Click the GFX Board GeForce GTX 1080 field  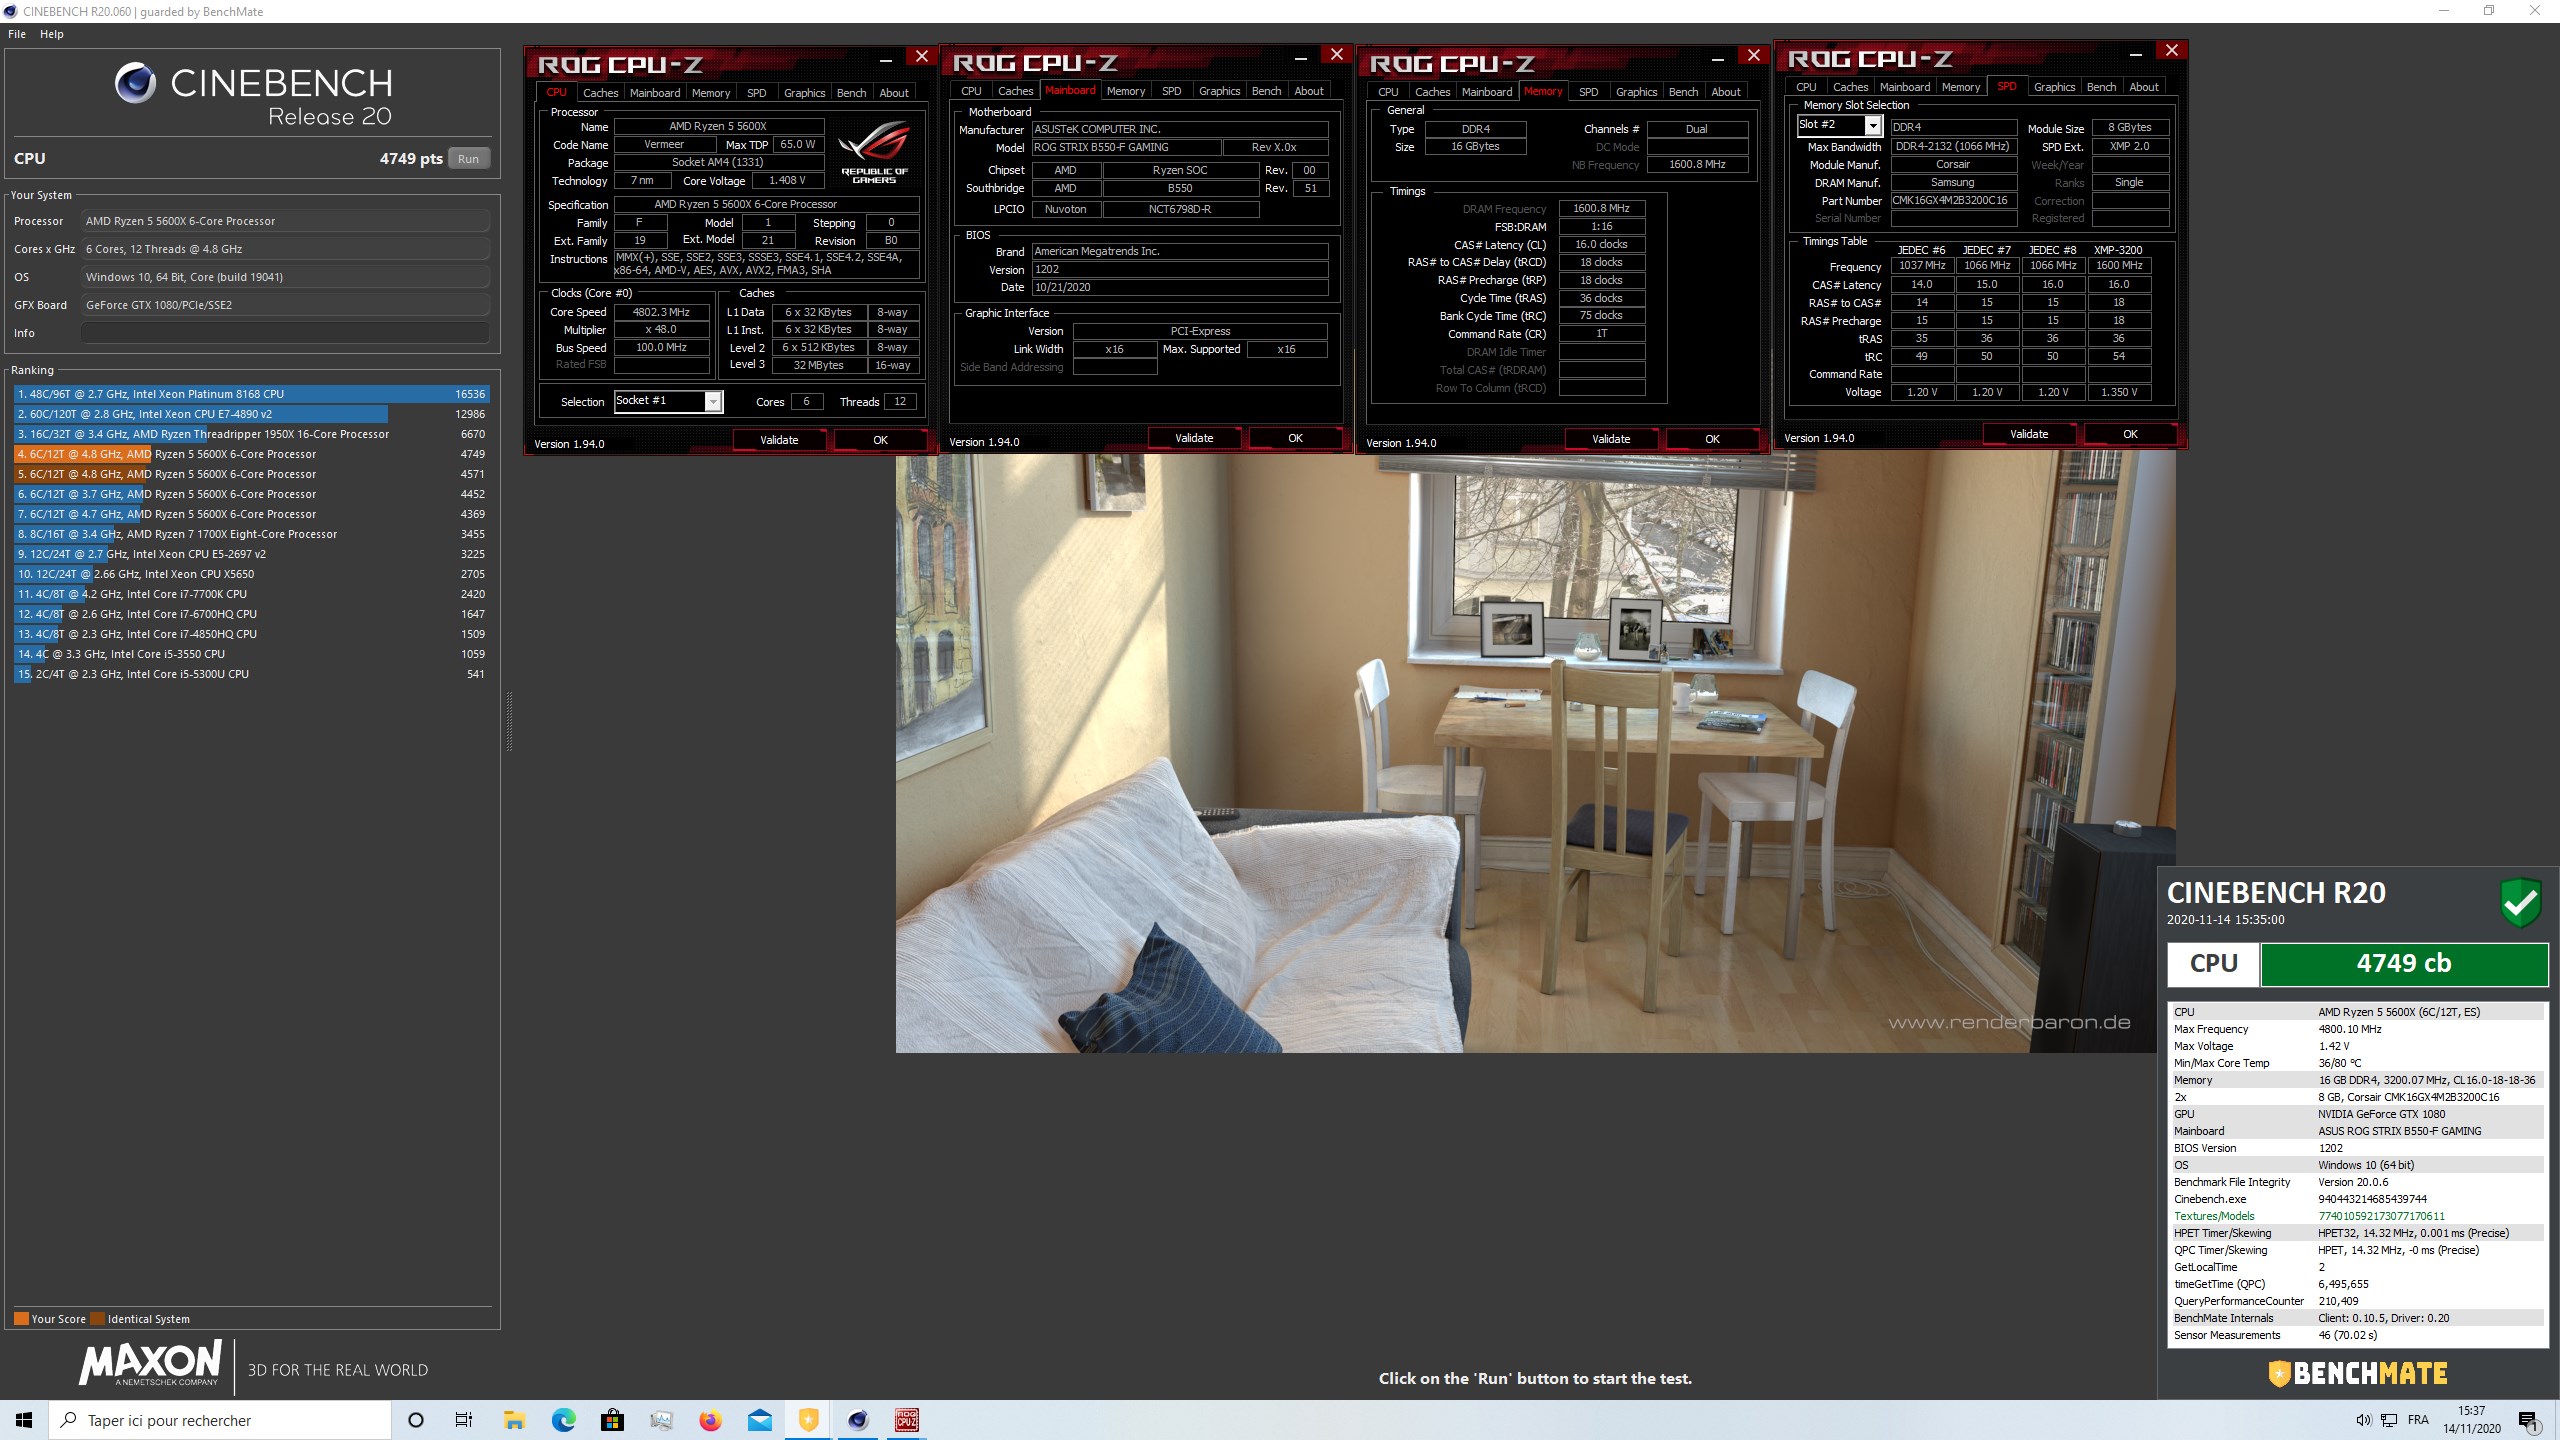[286, 305]
